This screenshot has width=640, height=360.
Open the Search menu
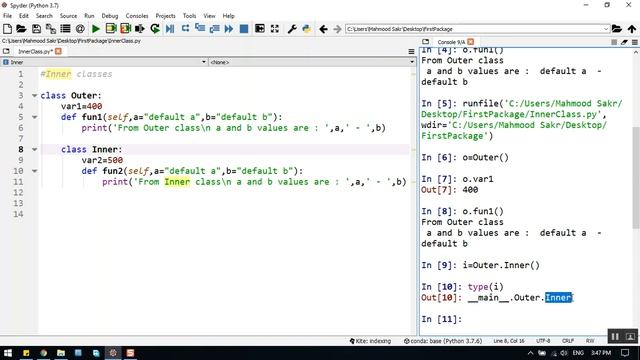coord(44,16)
